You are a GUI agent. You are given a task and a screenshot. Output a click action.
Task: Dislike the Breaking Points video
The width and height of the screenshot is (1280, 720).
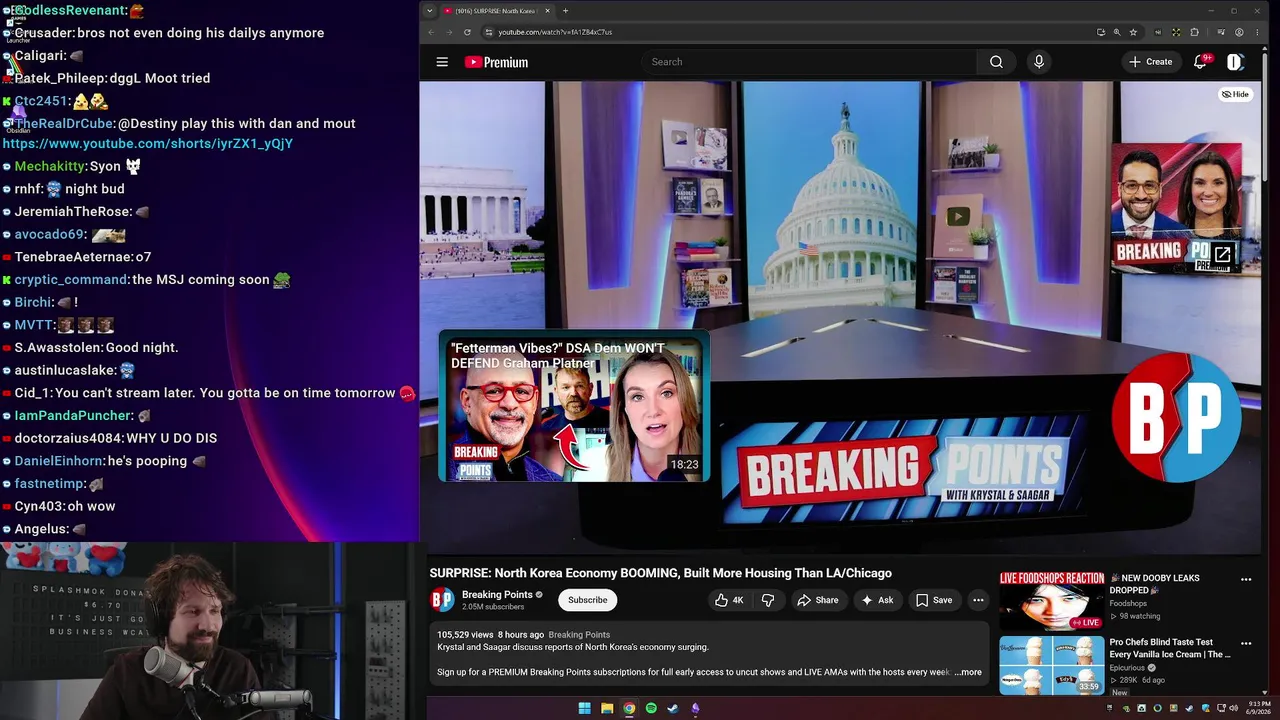tap(768, 600)
